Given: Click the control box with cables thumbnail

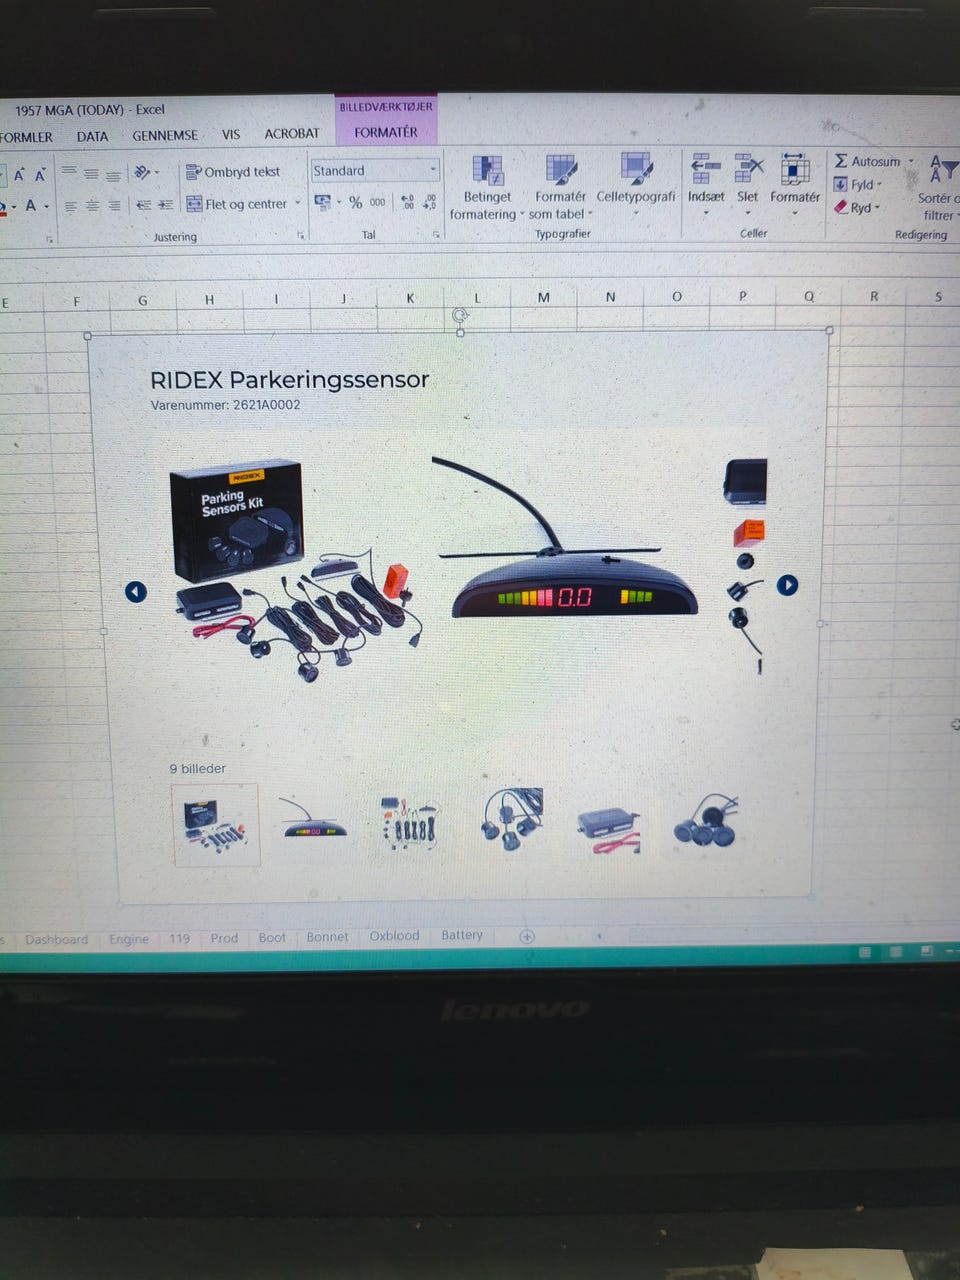Looking at the screenshot, I should tap(608, 829).
